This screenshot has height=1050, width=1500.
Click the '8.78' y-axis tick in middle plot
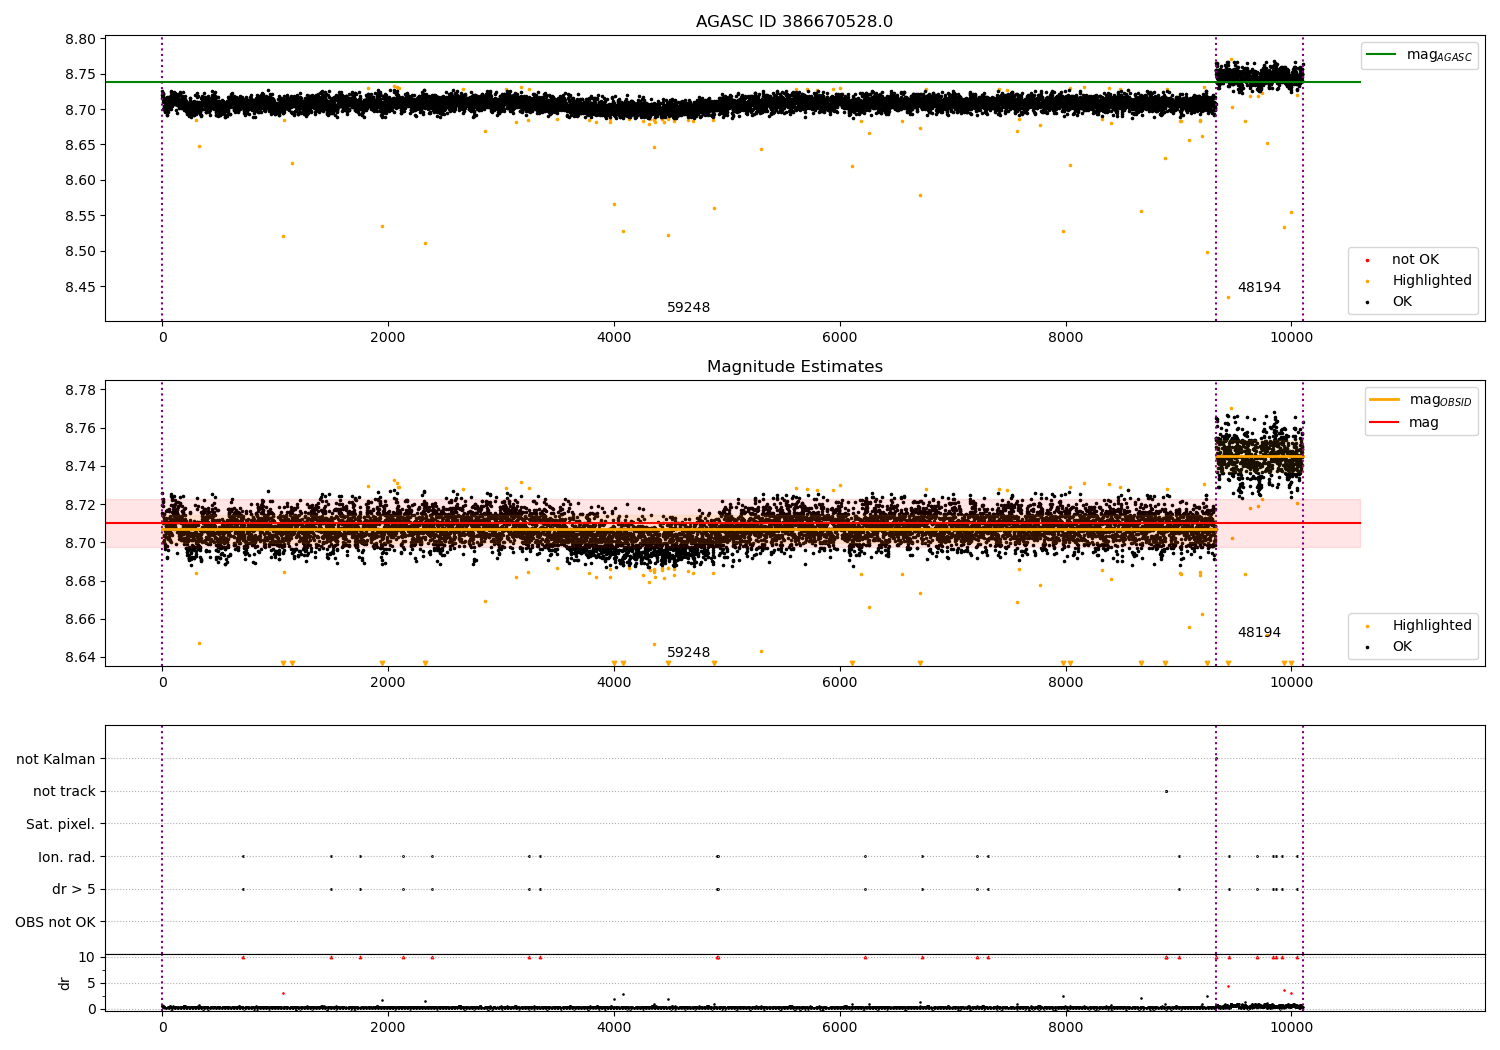(x=80, y=391)
